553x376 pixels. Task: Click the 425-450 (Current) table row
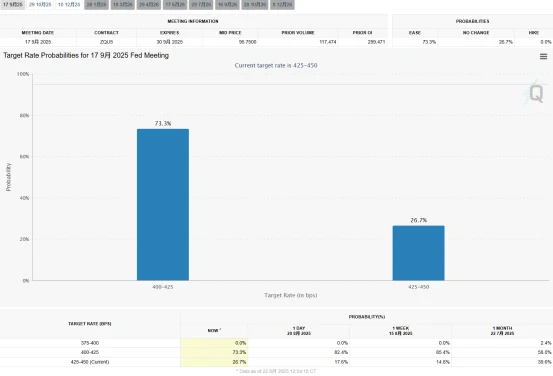276,362
